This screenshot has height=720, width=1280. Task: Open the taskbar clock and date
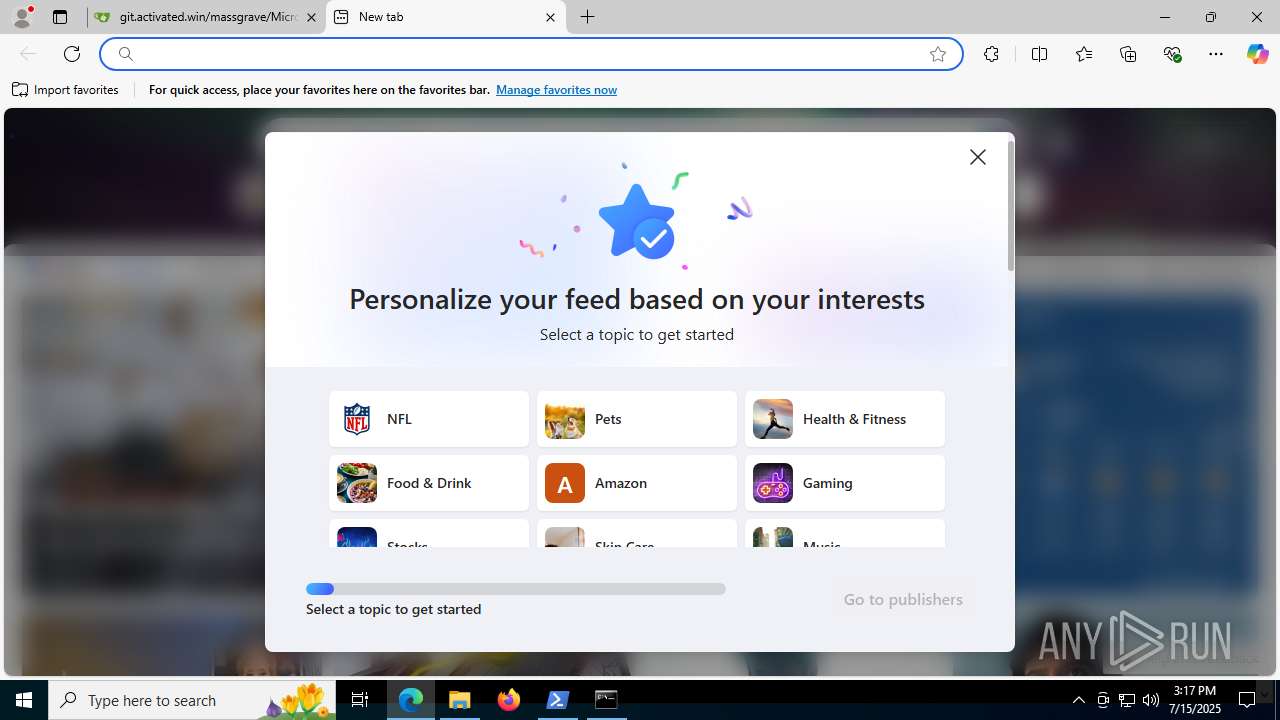point(1195,700)
